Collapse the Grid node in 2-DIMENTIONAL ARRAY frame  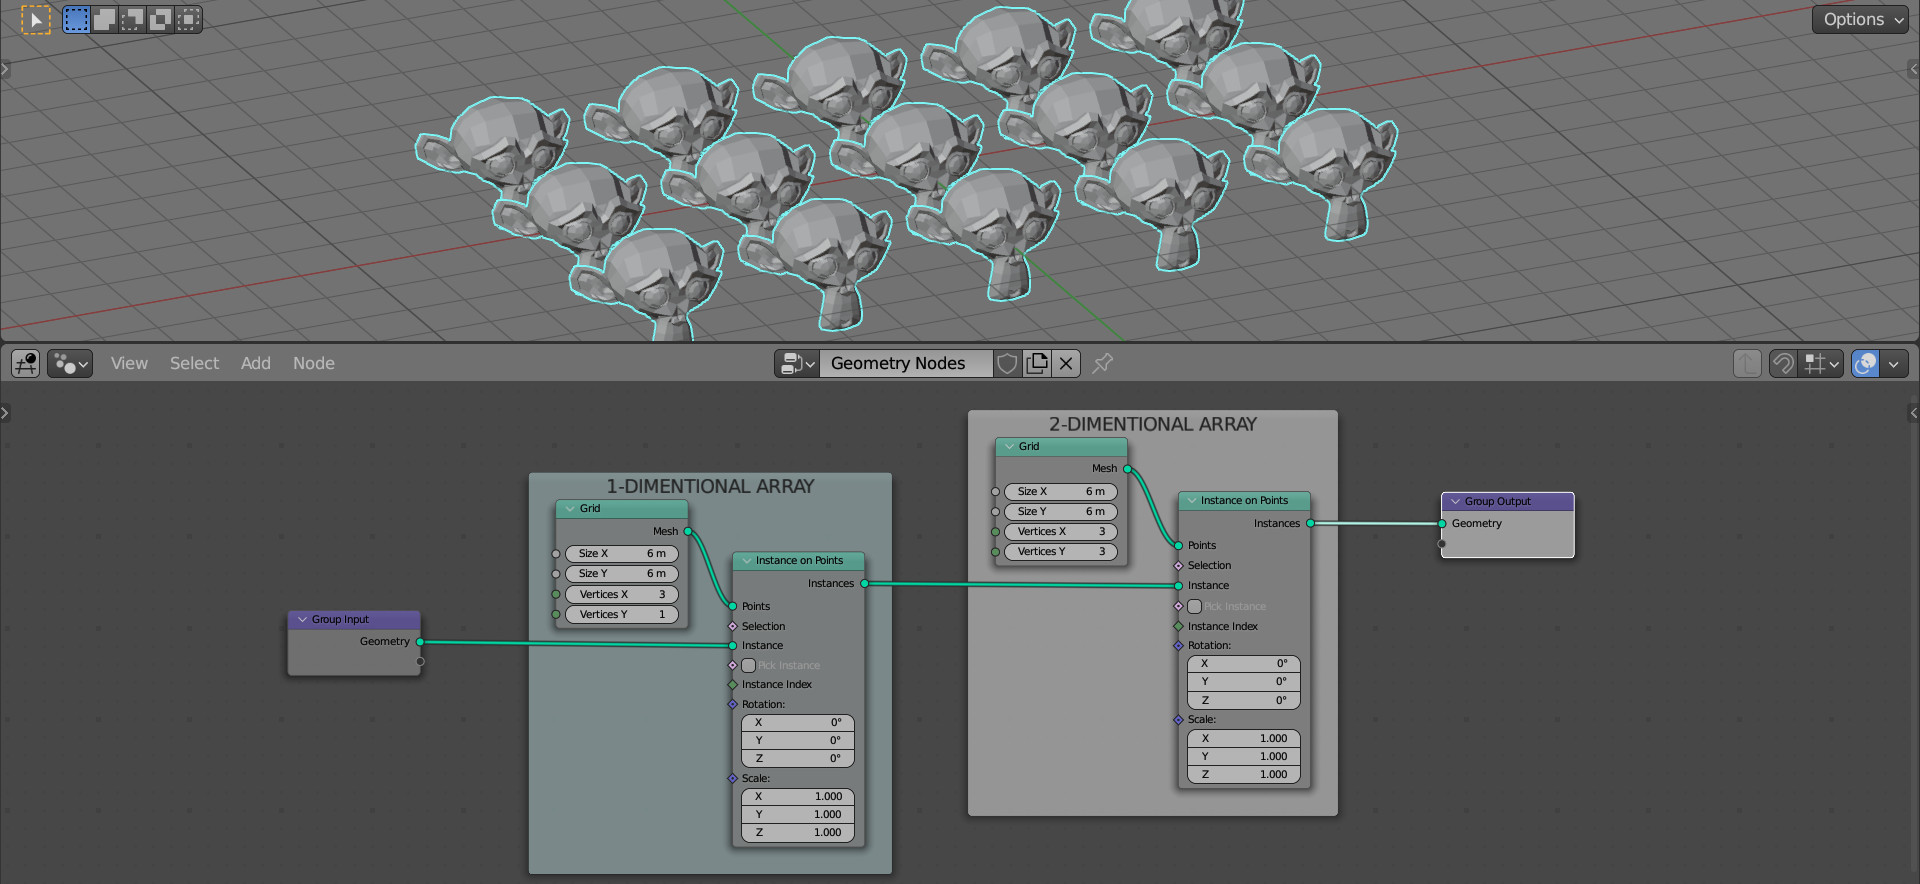tap(1009, 447)
